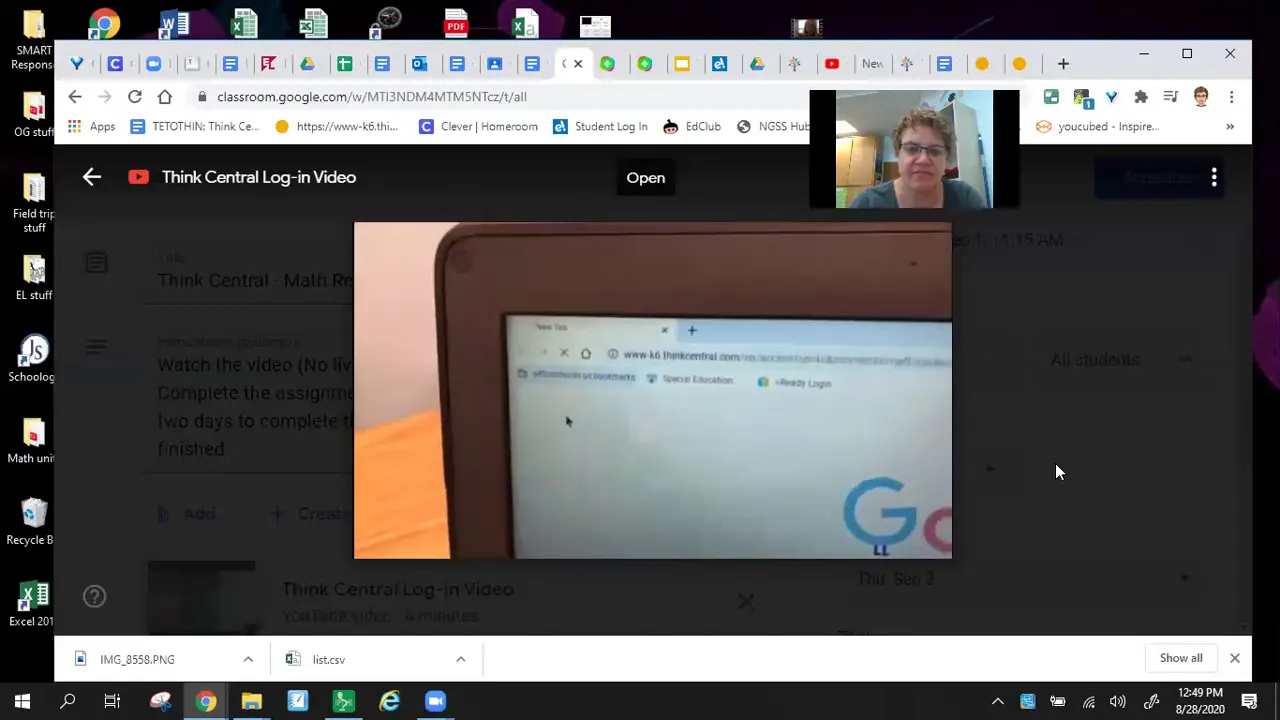Switch to the Zoom tab in Chrome
Image resolution: width=1280 pixels, height=720 pixels.
pos(153,64)
